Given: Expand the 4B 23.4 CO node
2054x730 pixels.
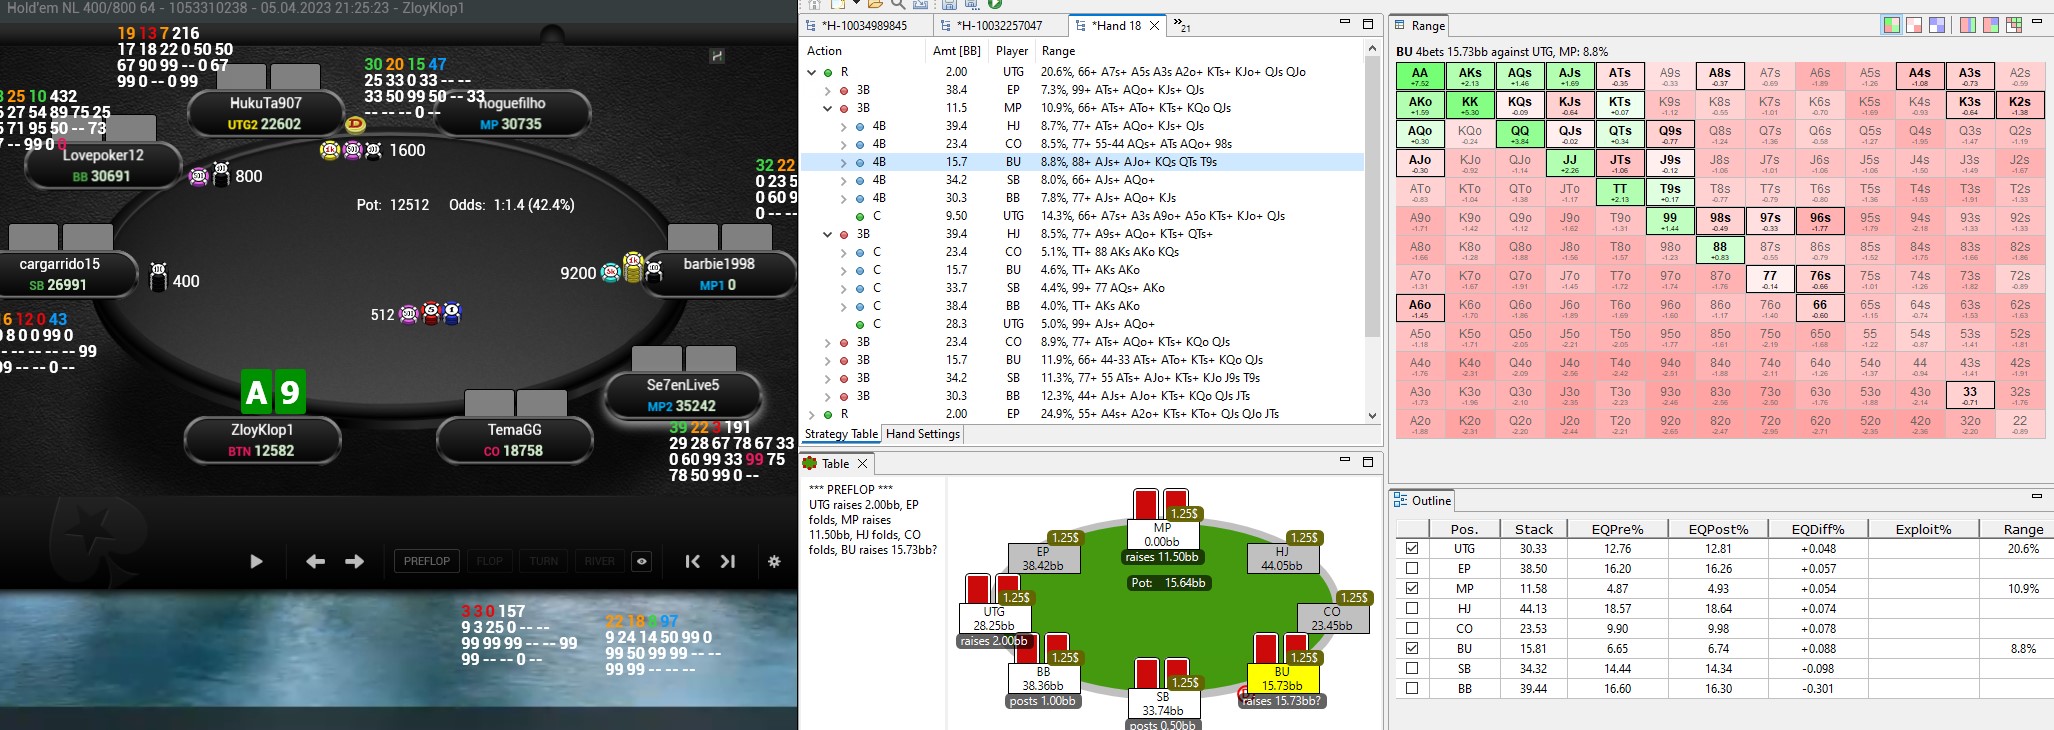Looking at the screenshot, I should [x=844, y=144].
